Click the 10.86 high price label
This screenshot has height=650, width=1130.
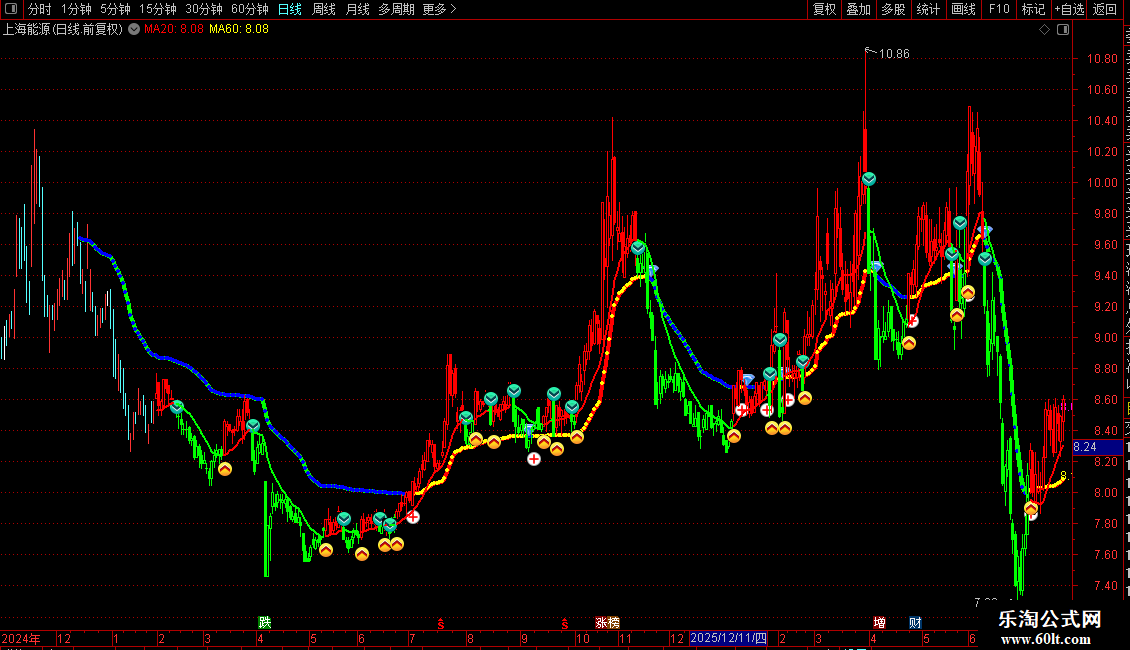pos(894,54)
